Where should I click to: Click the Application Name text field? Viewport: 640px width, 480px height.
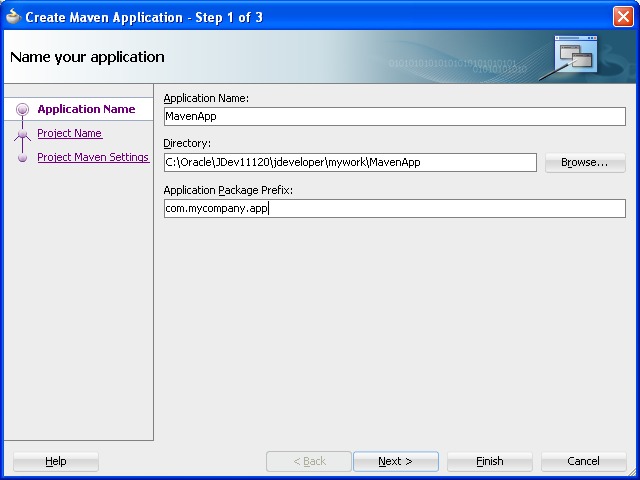(394, 116)
